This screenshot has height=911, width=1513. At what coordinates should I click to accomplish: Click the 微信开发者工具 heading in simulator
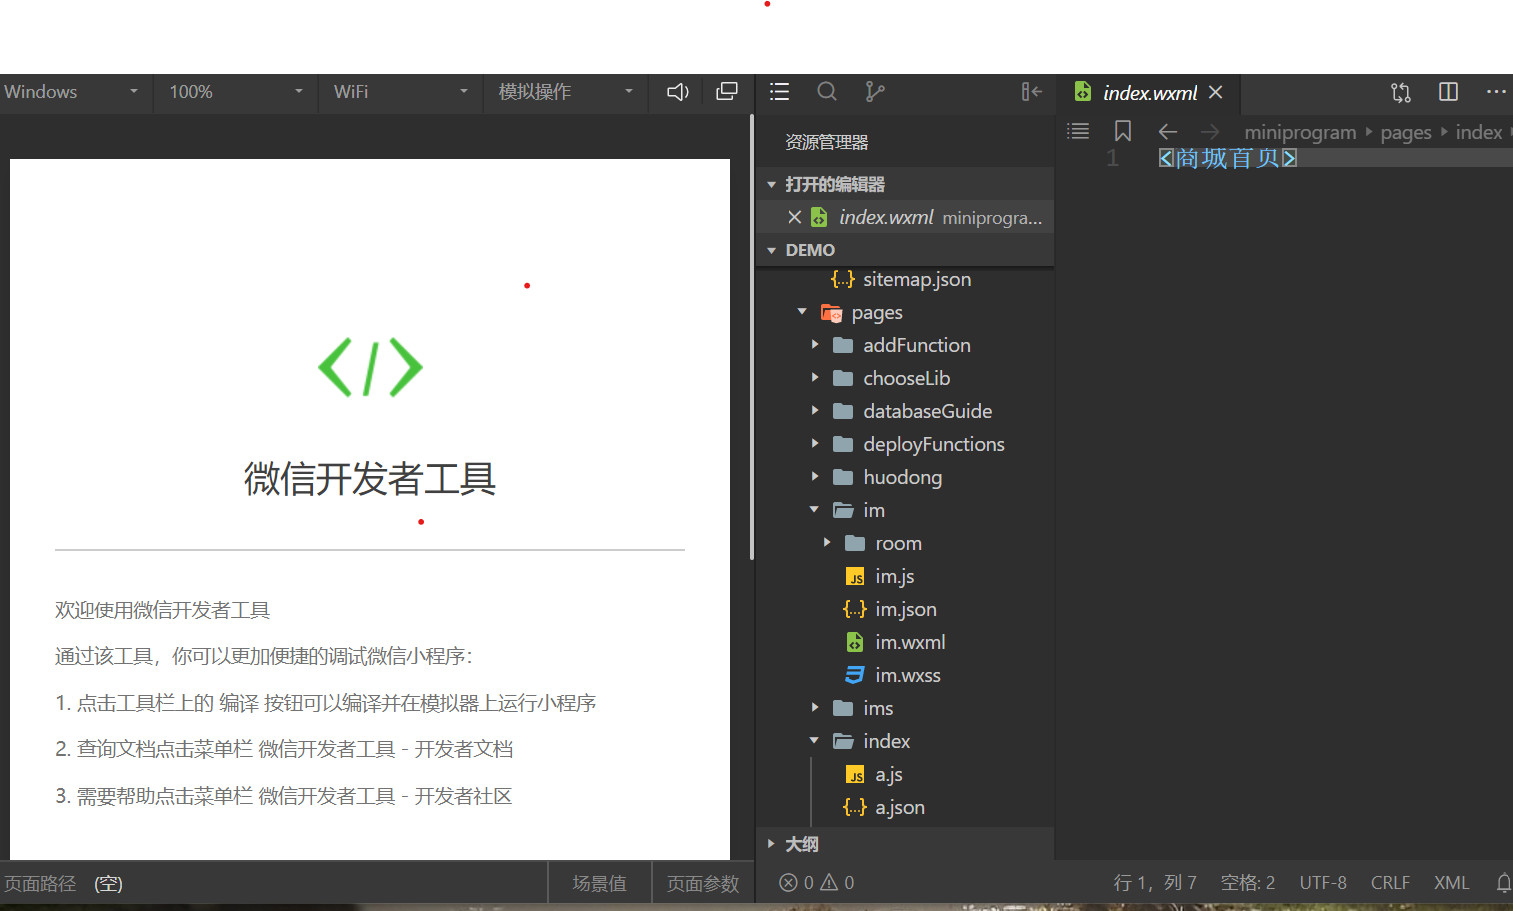pos(370,479)
